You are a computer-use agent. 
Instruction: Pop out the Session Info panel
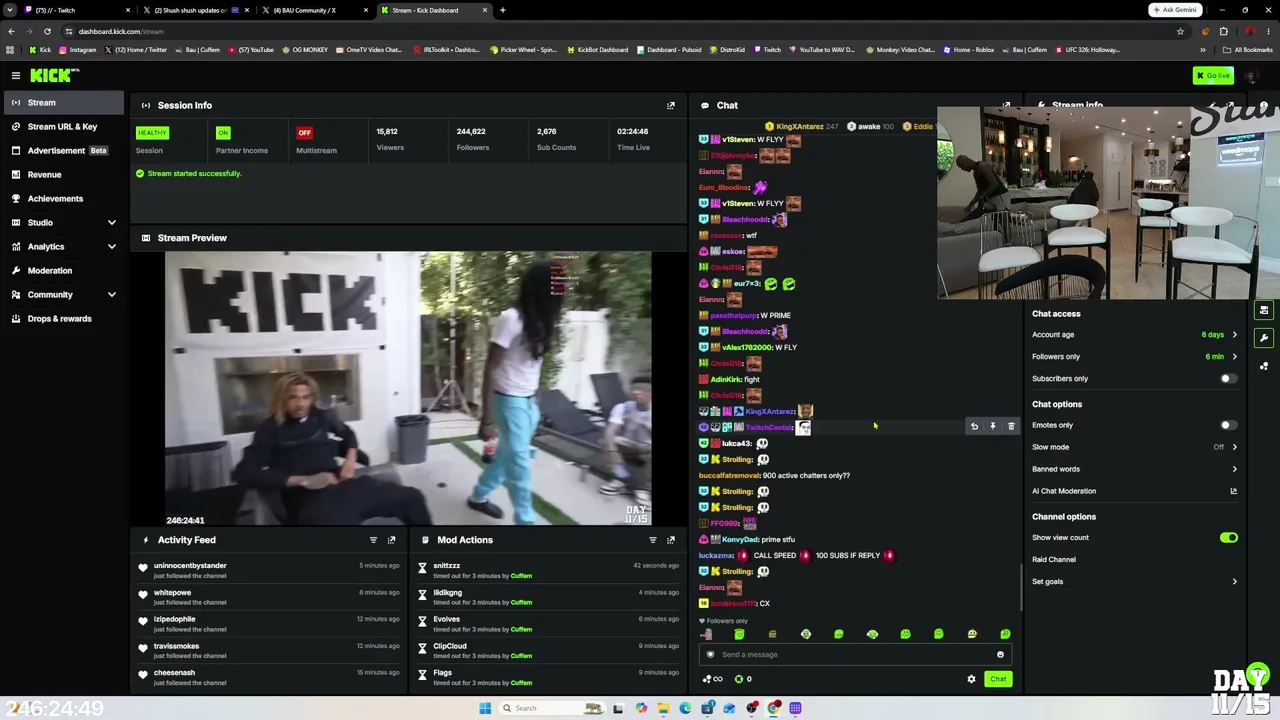pyautogui.click(x=671, y=105)
